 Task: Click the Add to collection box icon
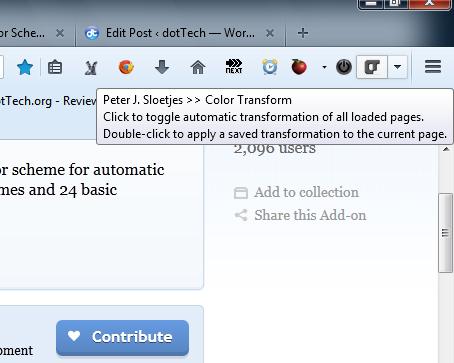coord(241,193)
